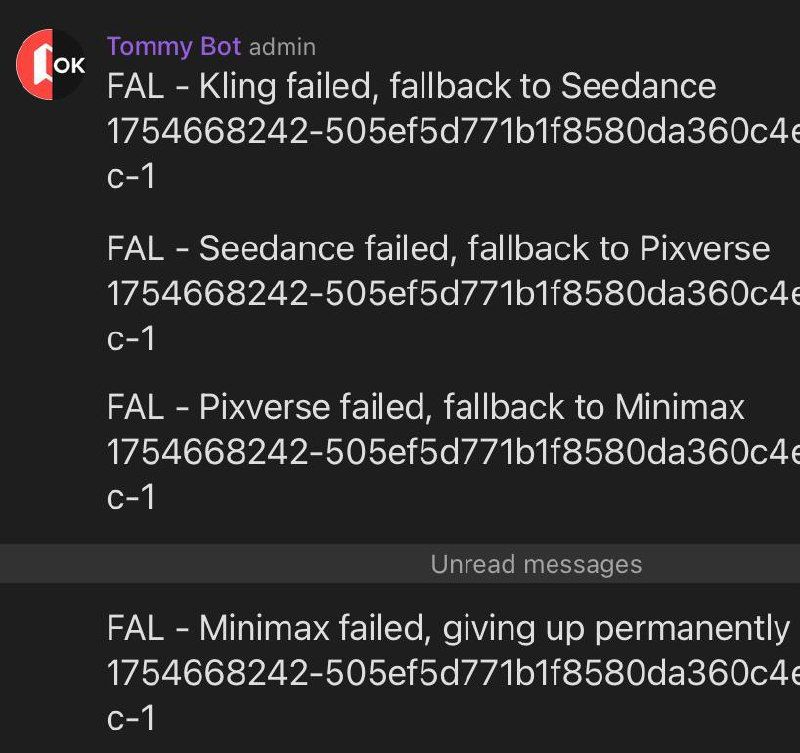Click ID line under Seedance failed message
The width and height of the screenshot is (800, 753).
click(x=452, y=294)
